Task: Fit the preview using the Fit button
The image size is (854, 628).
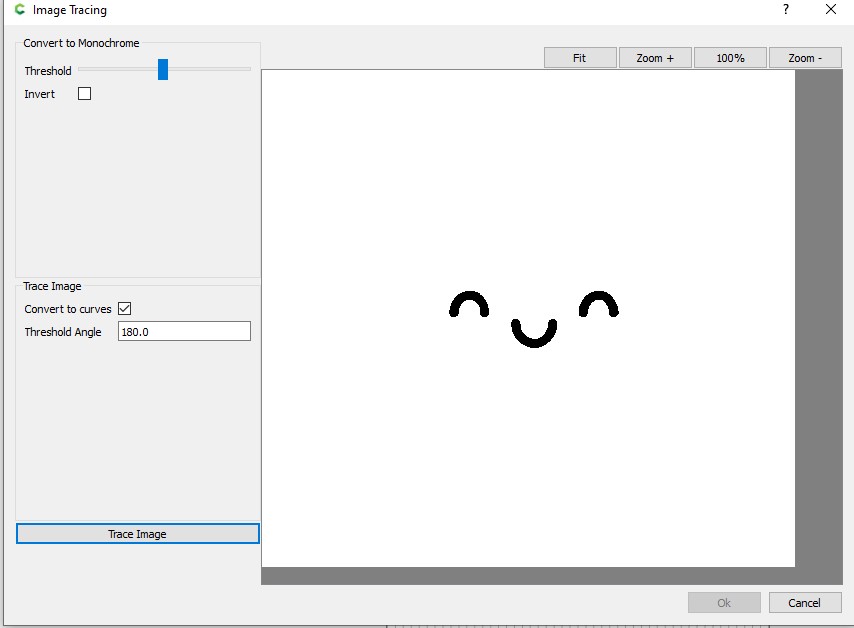Action: click(x=580, y=58)
